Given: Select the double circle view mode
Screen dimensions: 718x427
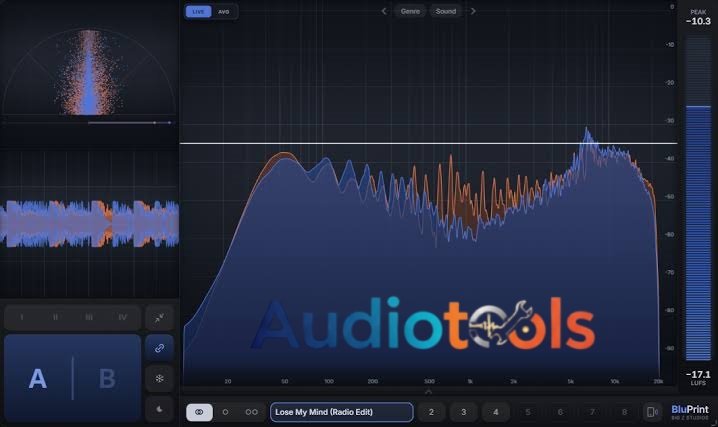Looking at the screenshot, I should click(x=251, y=412).
